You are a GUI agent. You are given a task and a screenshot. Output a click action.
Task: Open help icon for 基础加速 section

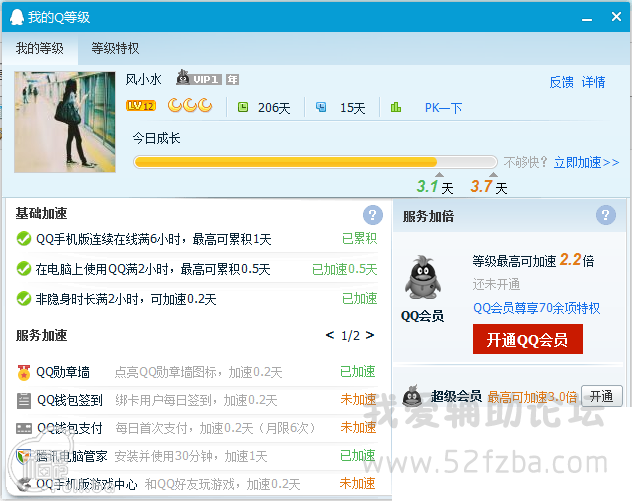coord(372,215)
